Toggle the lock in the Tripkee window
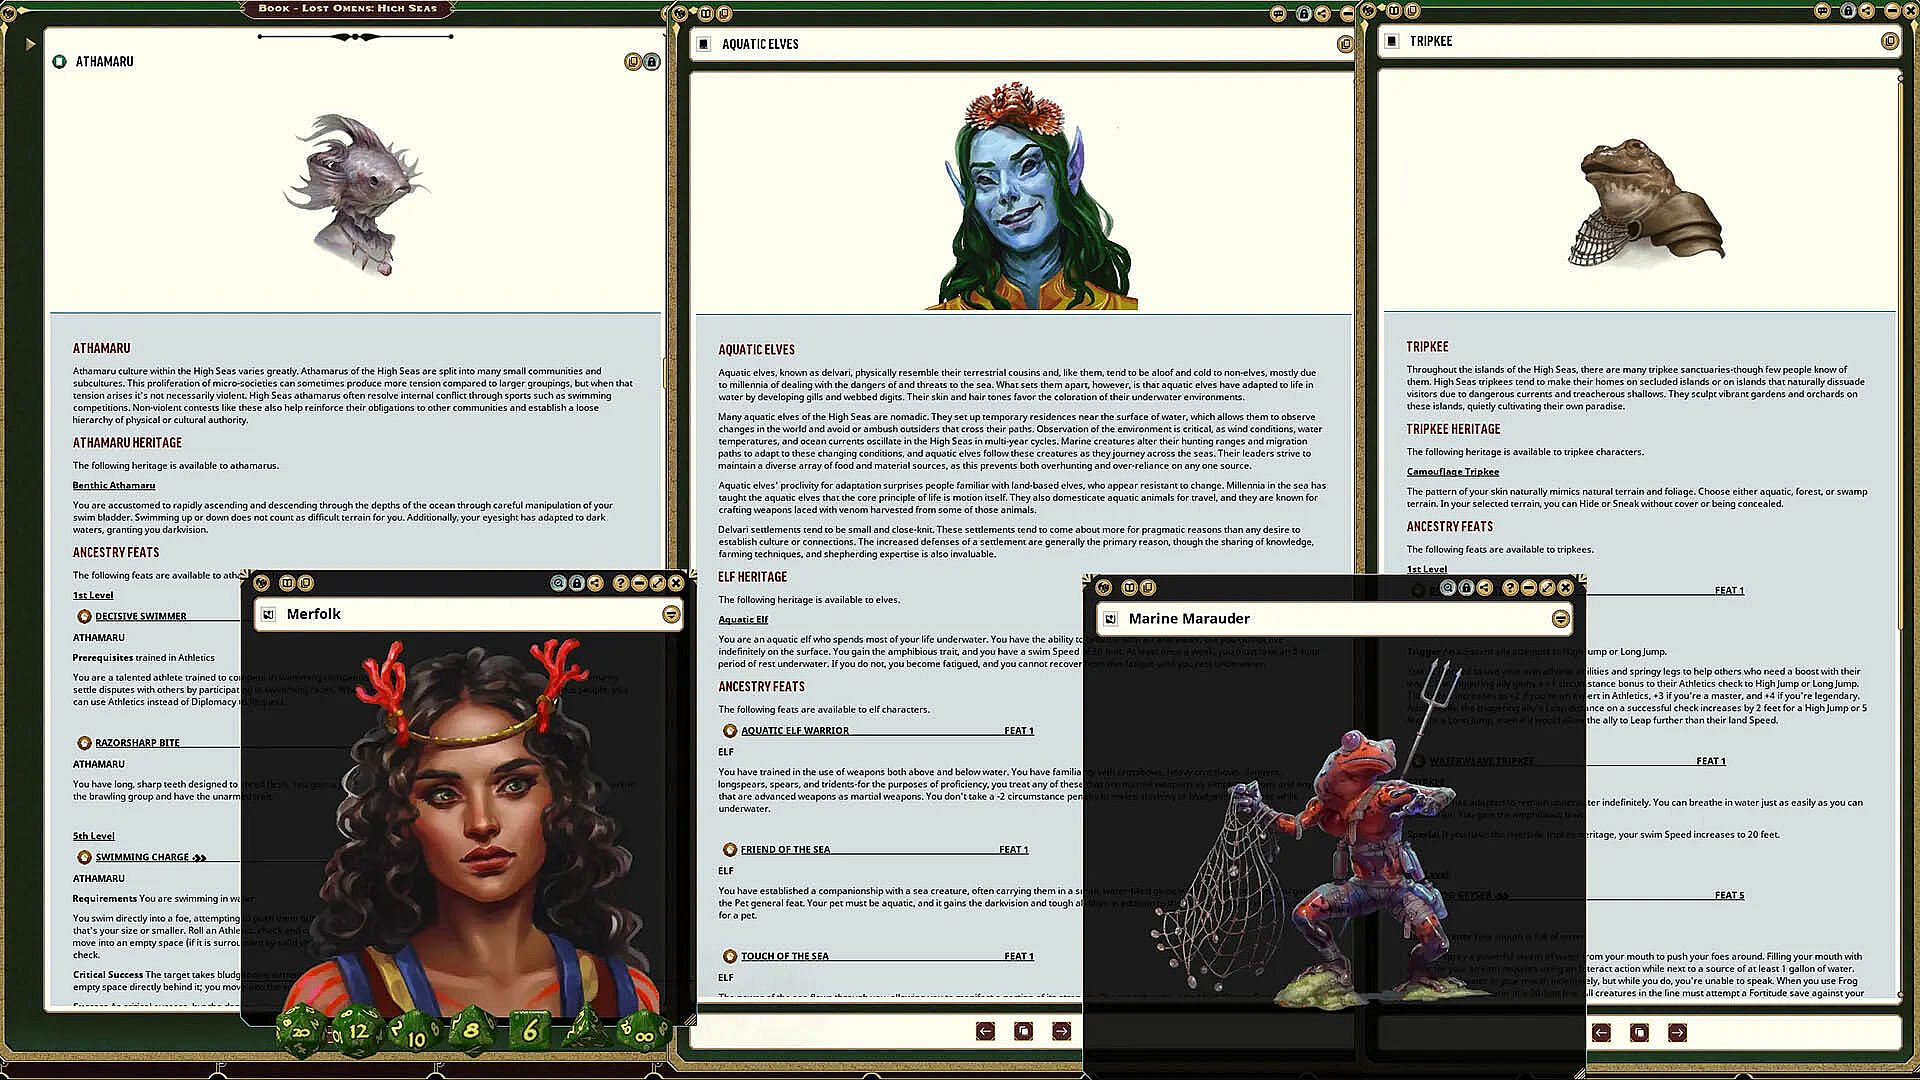 (1848, 11)
